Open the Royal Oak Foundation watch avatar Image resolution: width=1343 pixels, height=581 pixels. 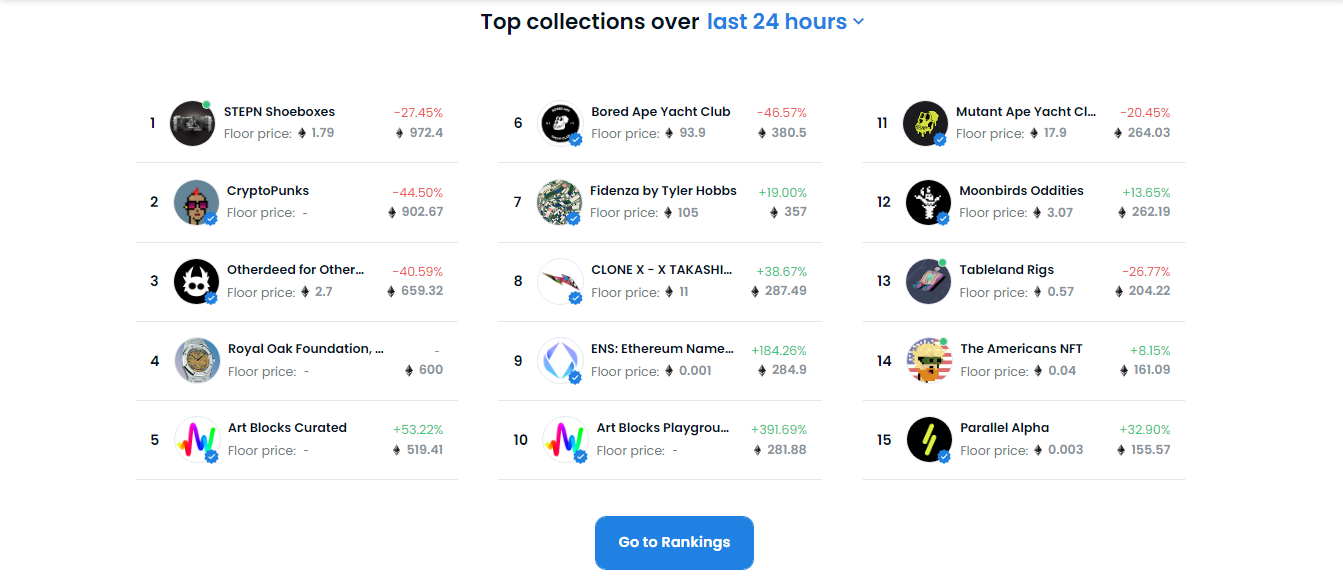coord(197,360)
